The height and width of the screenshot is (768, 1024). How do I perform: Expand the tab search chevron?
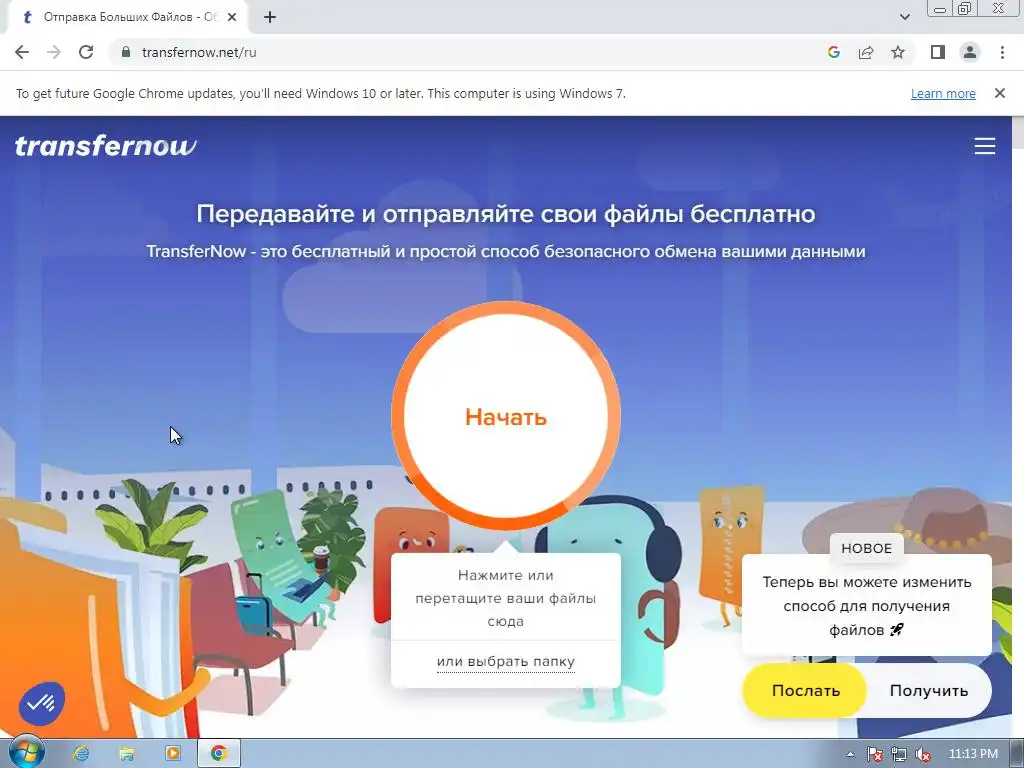click(x=904, y=17)
